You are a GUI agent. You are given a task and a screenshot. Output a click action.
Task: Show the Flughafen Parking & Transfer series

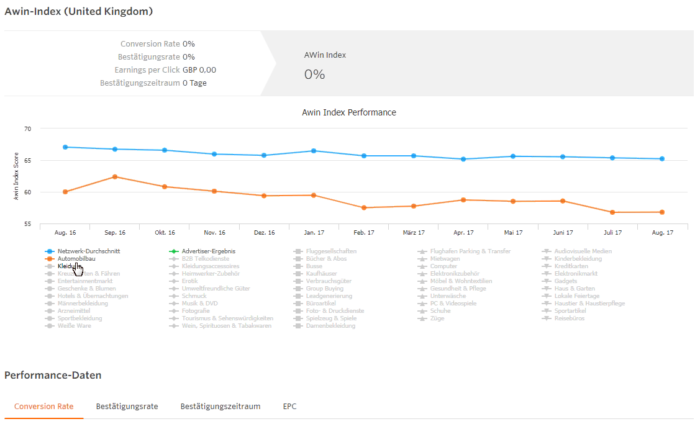tap(464, 251)
